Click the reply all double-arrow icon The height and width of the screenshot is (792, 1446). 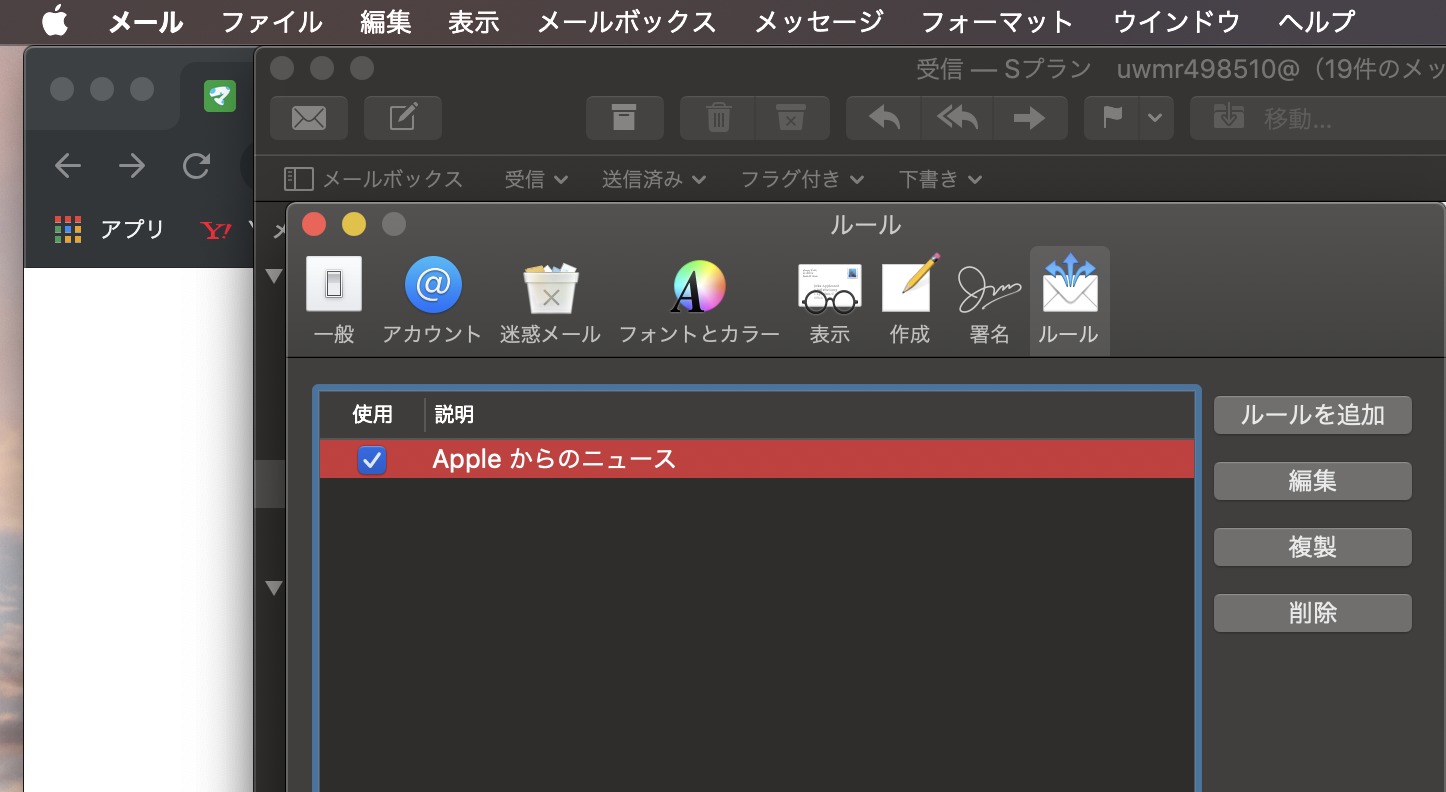point(957,118)
